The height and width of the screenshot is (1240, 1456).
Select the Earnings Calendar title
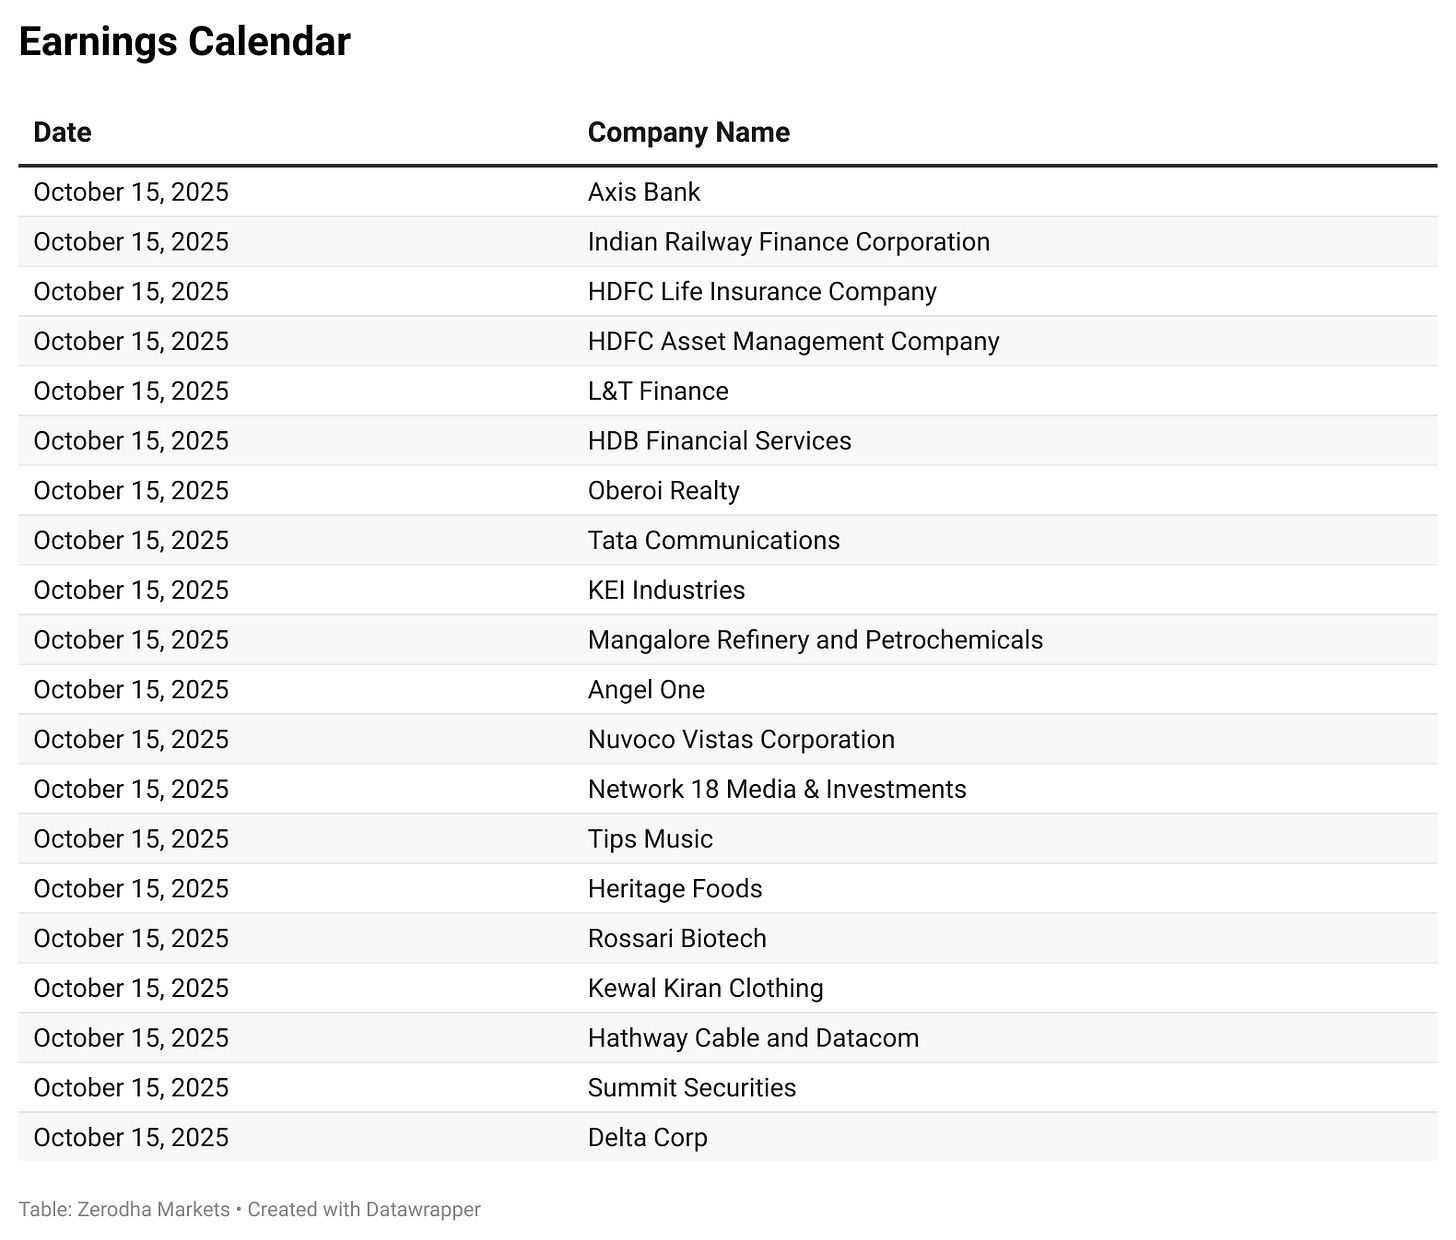click(184, 42)
